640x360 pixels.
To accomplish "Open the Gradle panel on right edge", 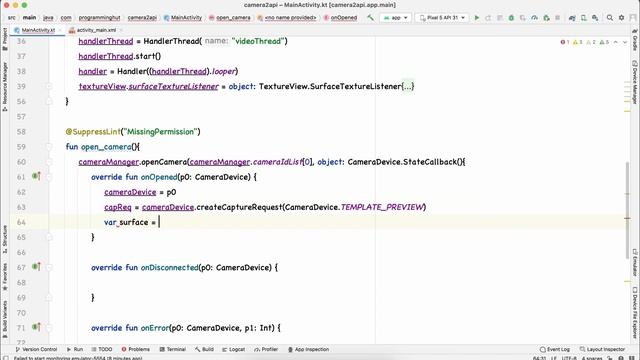I will click(635, 40).
